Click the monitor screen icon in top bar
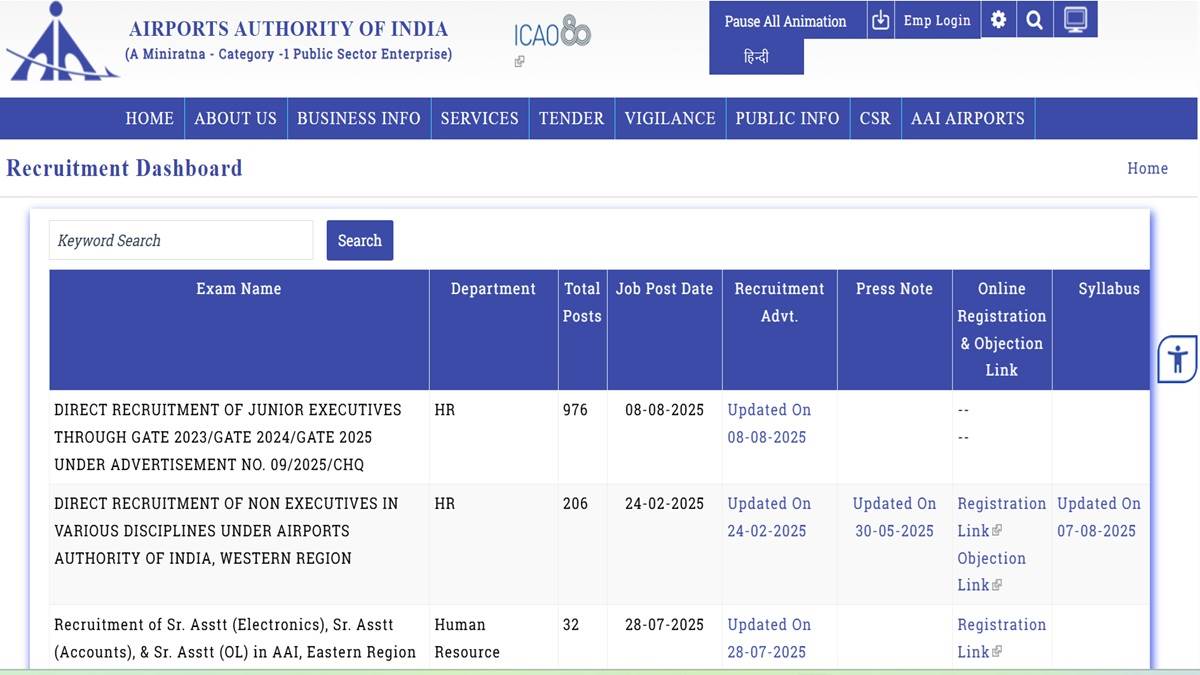 click(x=1076, y=20)
